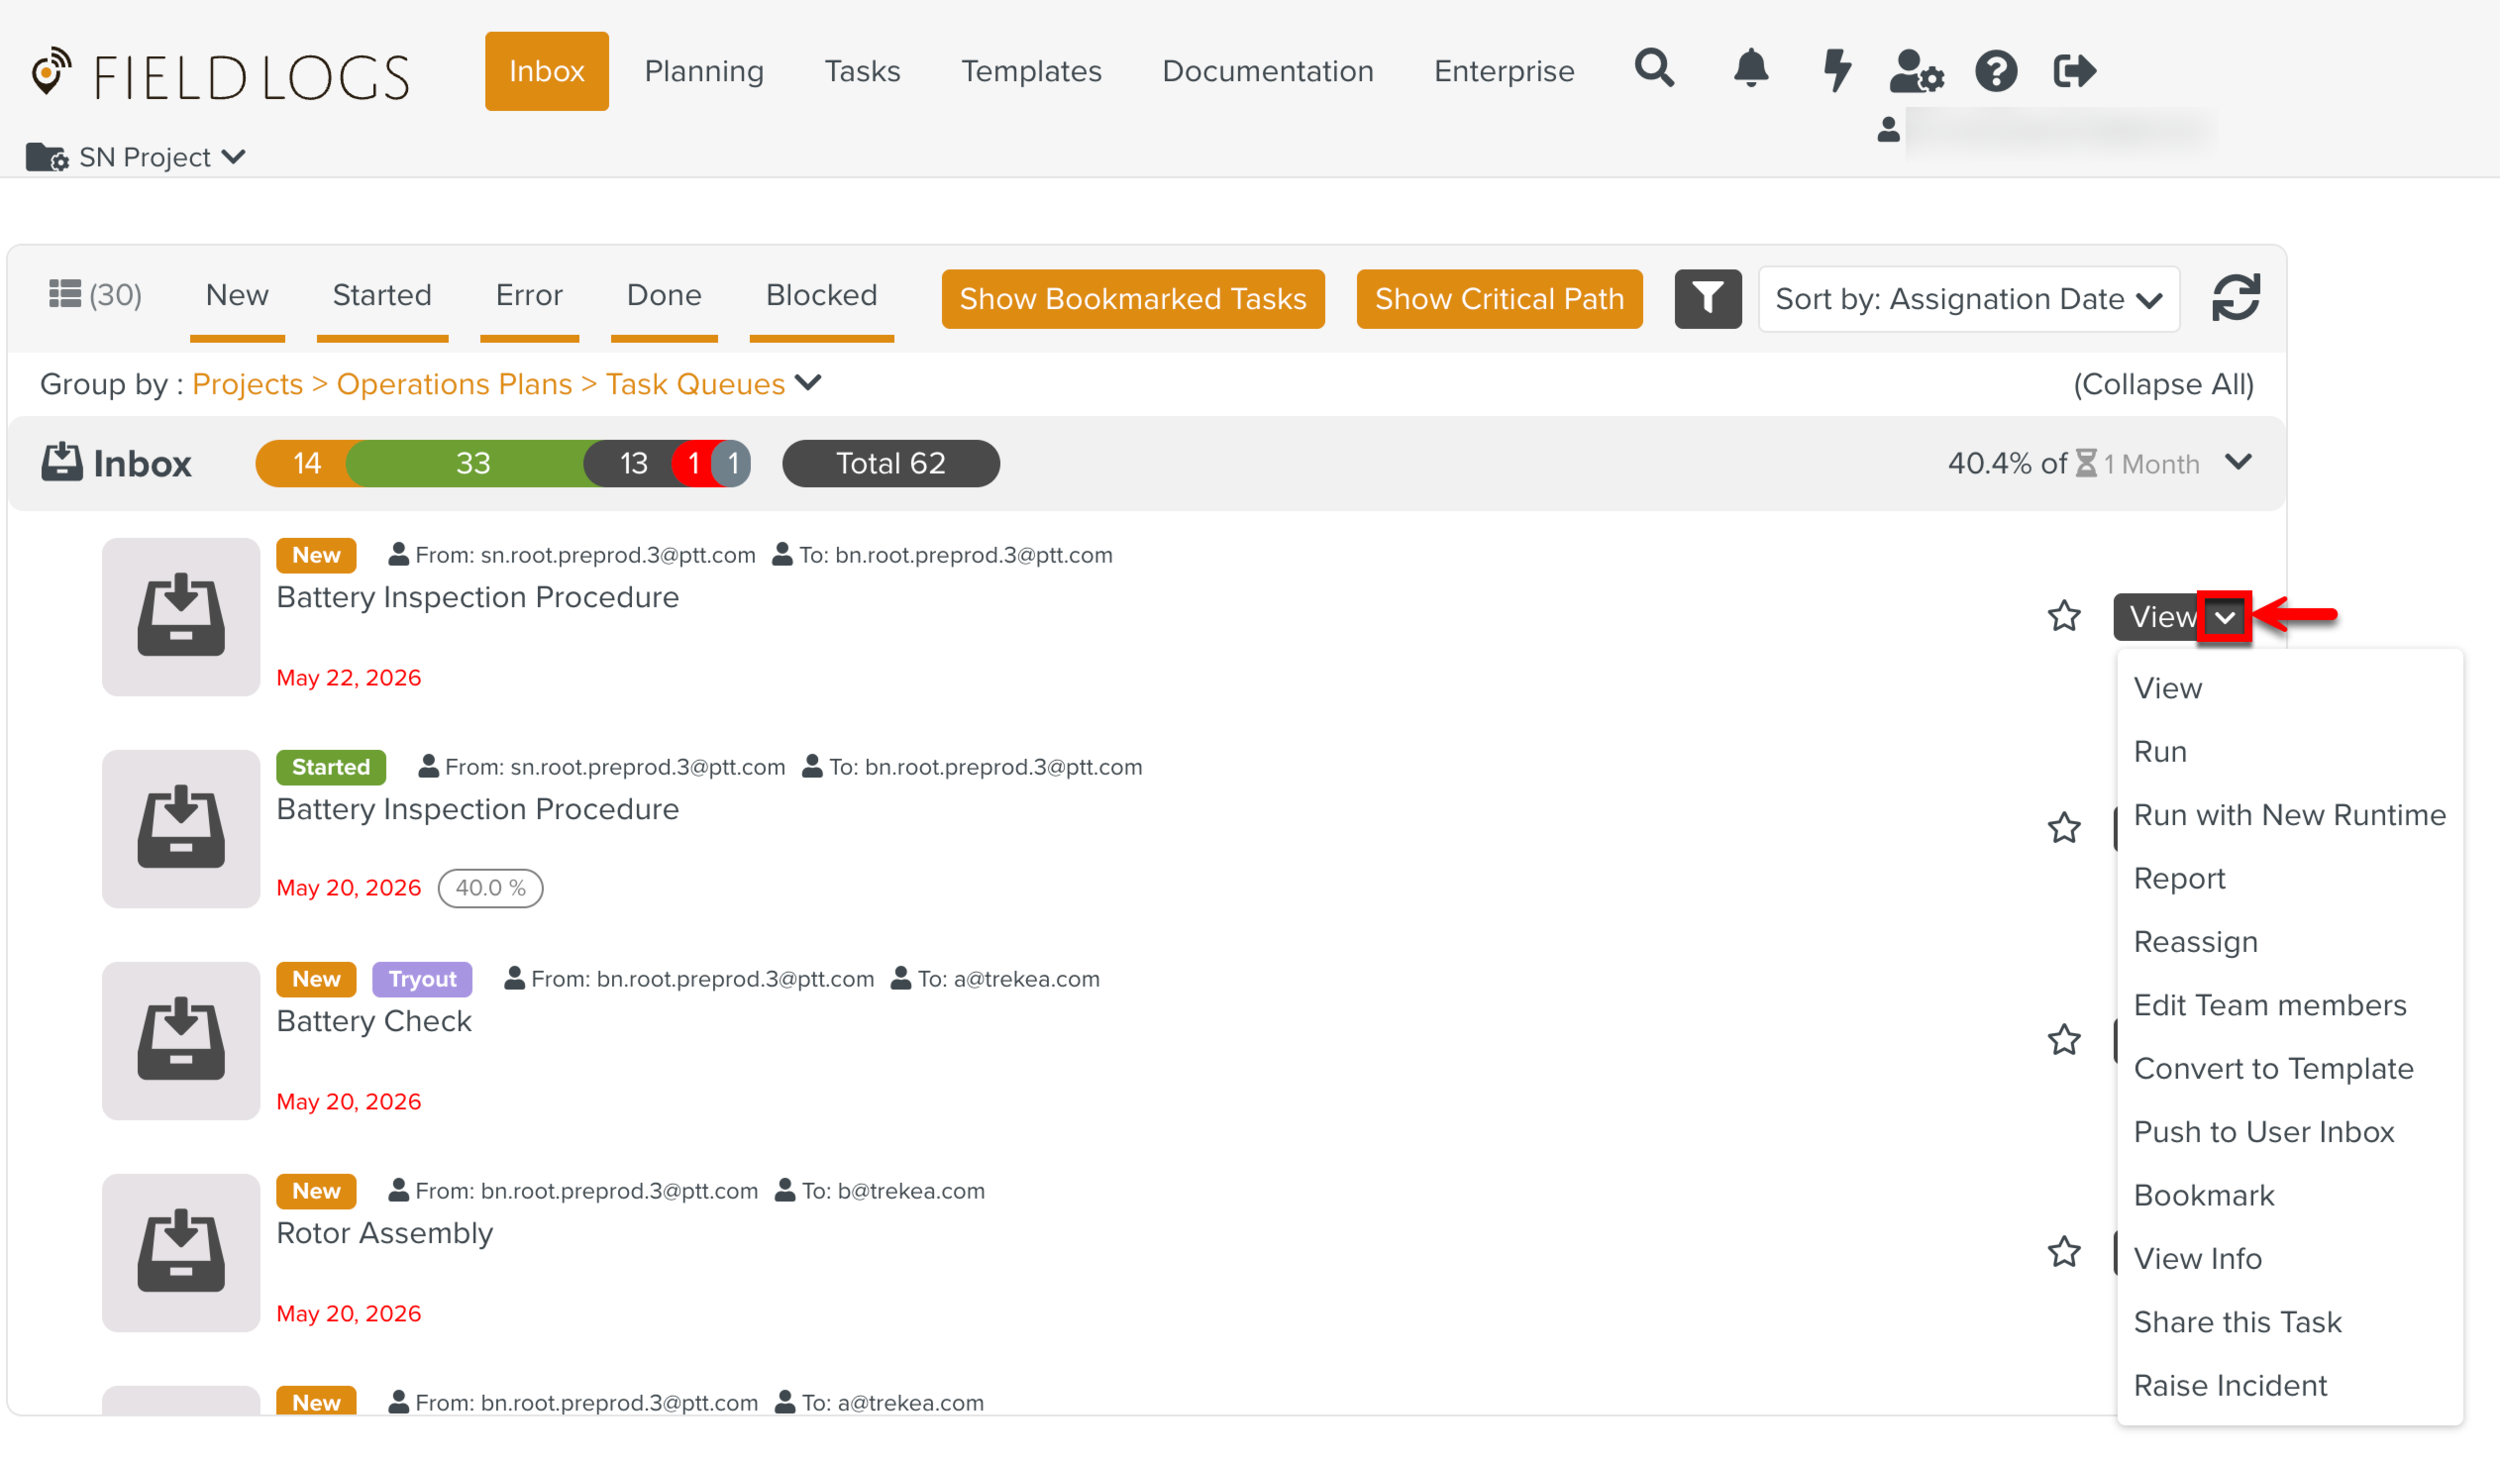Open the help question mark icon
The width and height of the screenshot is (2500, 1466).
click(x=1995, y=71)
